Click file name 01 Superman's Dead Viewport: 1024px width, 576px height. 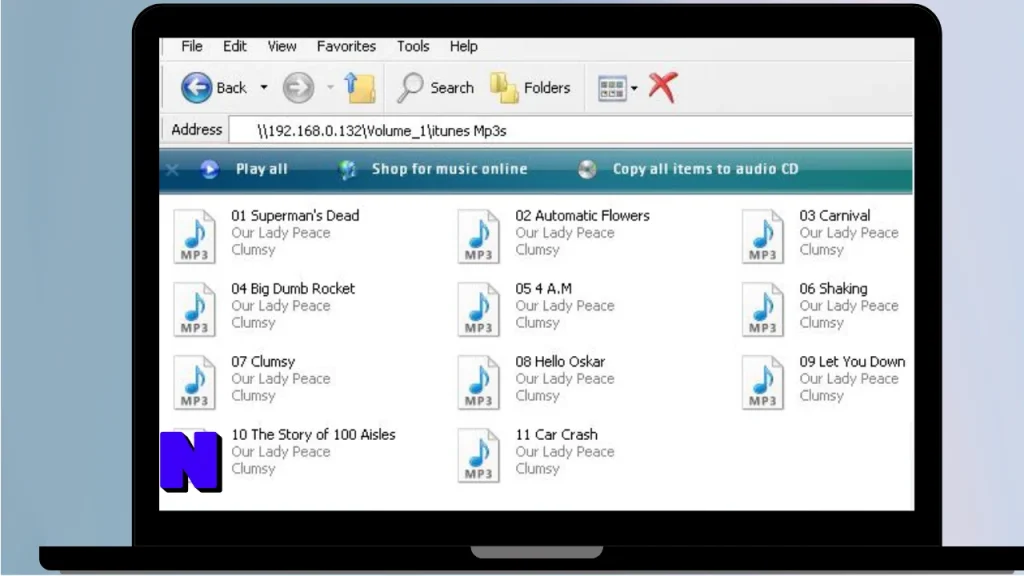[295, 216]
